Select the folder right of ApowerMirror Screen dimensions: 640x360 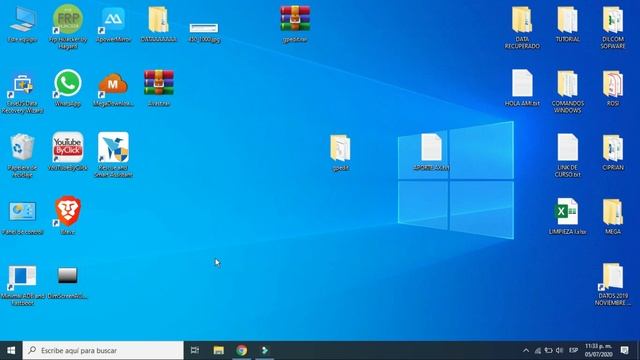[159, 20]
